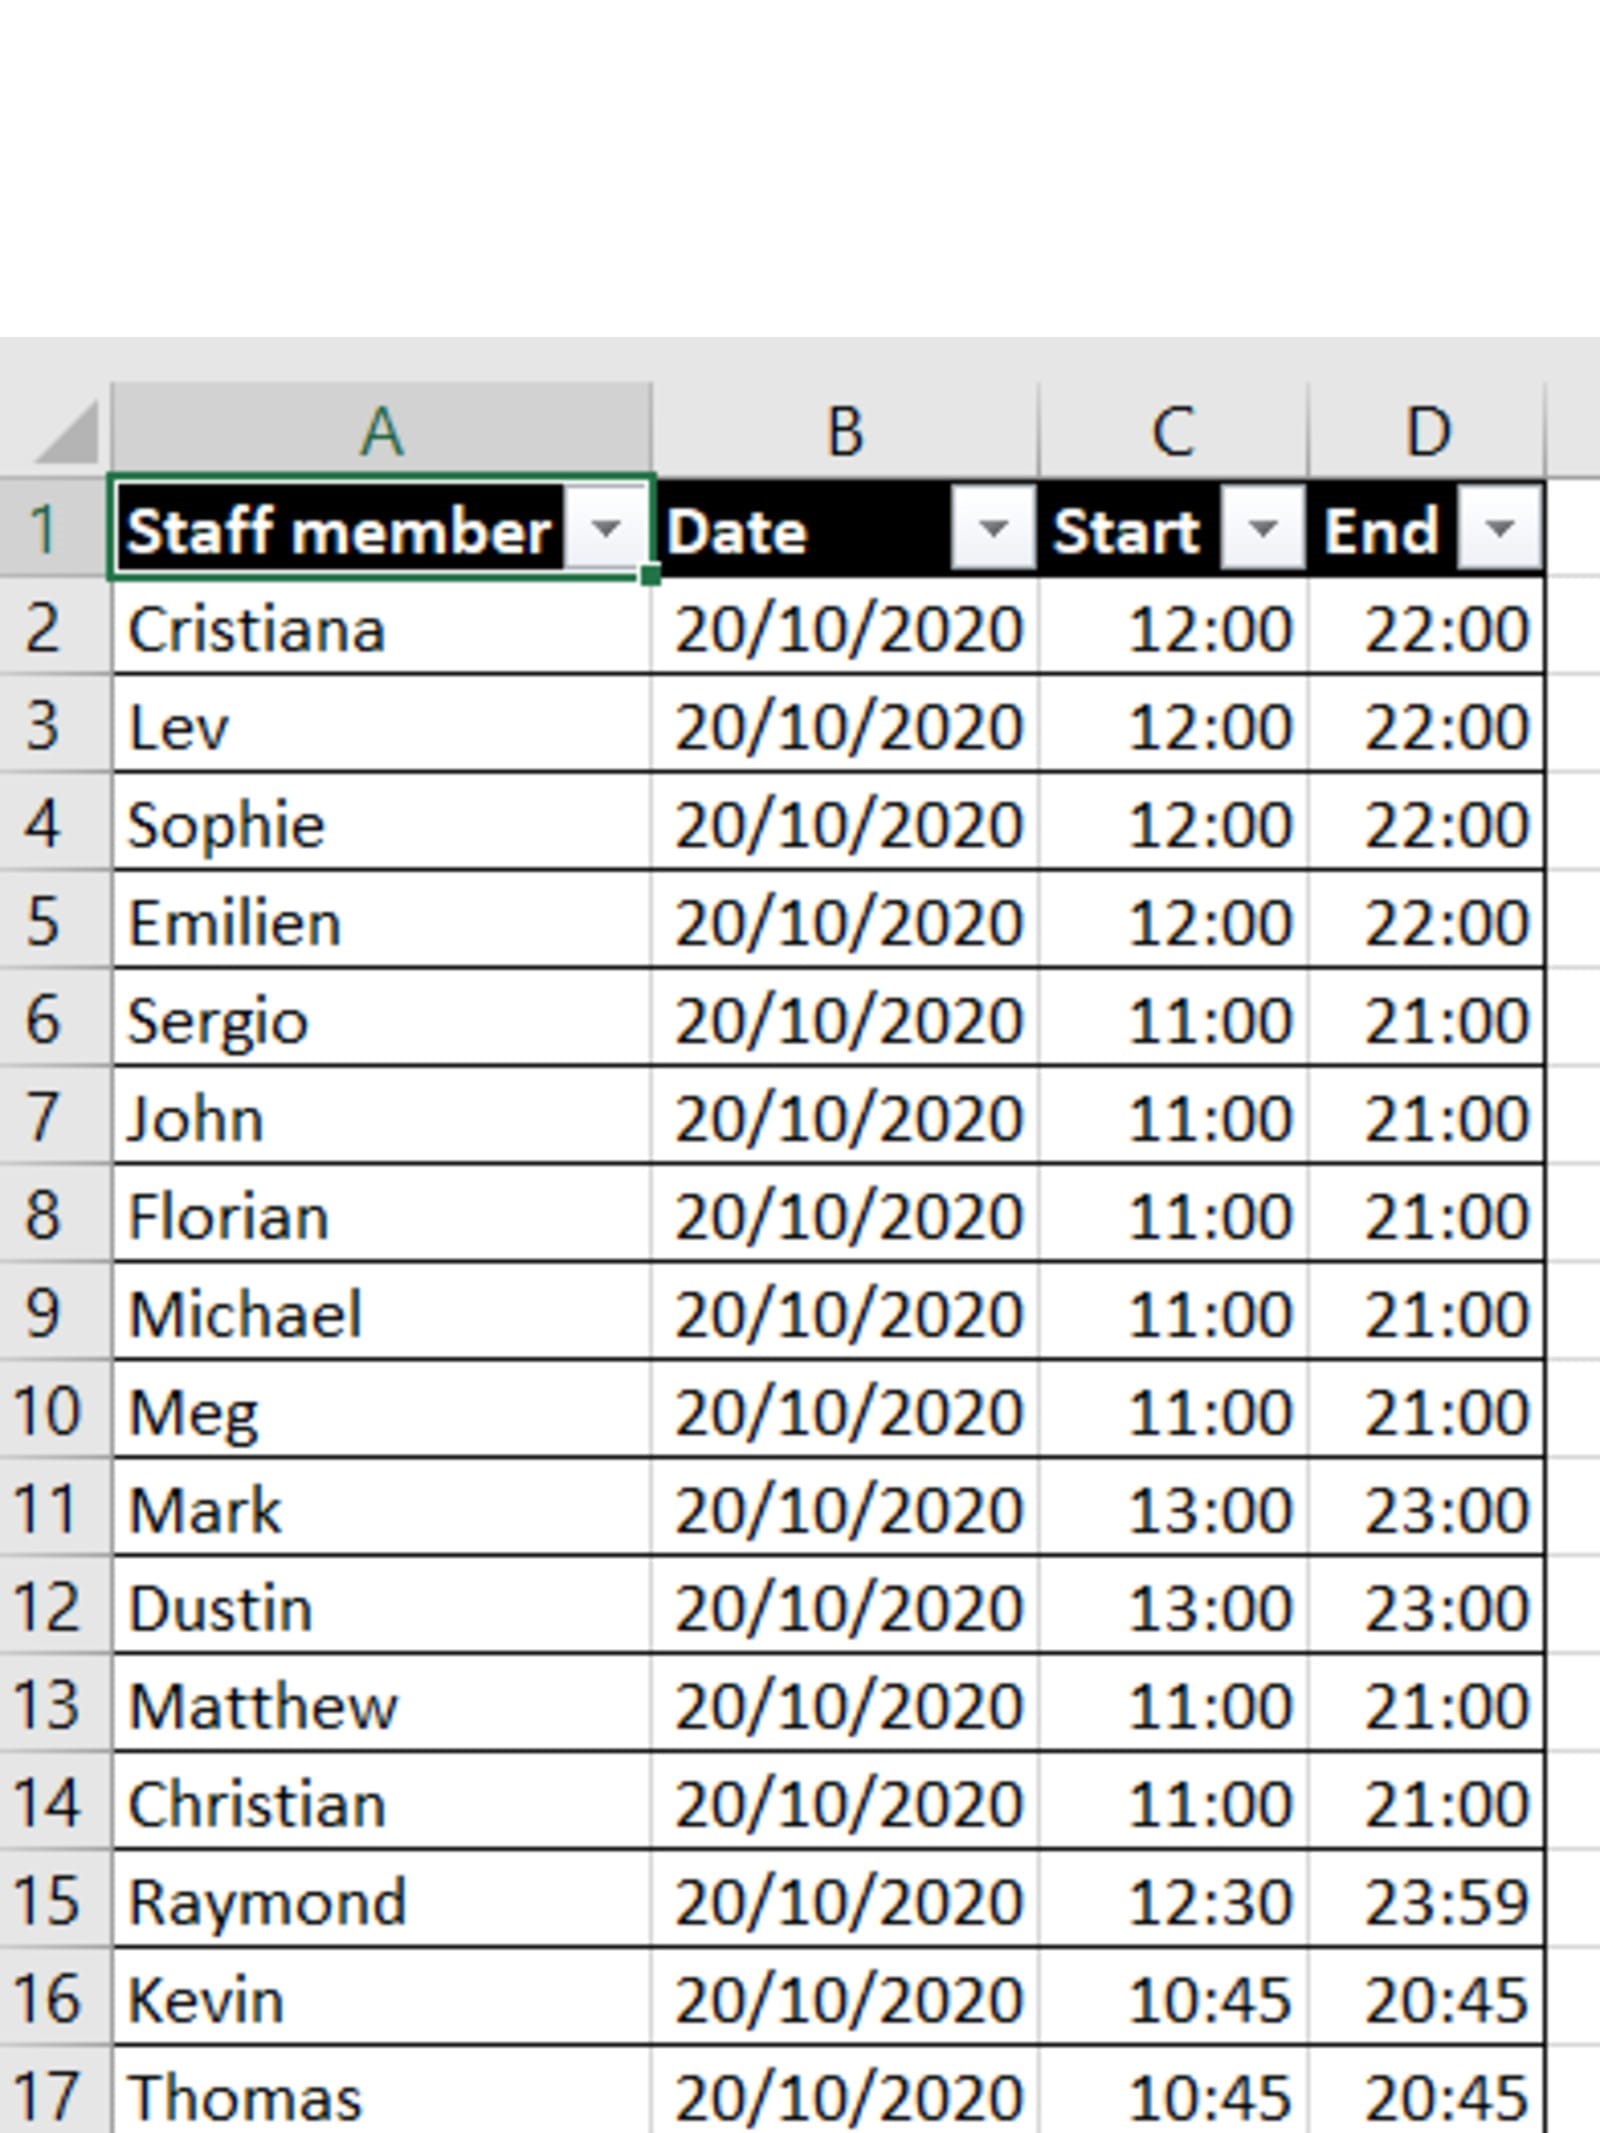Click the Select All corner triangle
1600x2133 pixels.
67,433
